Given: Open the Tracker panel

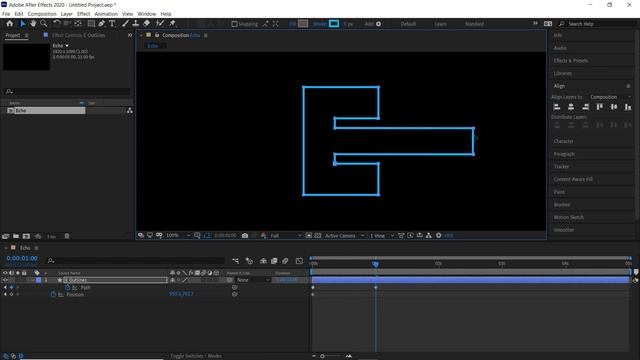Looking at the screenshot, I should tap(561, 167).
